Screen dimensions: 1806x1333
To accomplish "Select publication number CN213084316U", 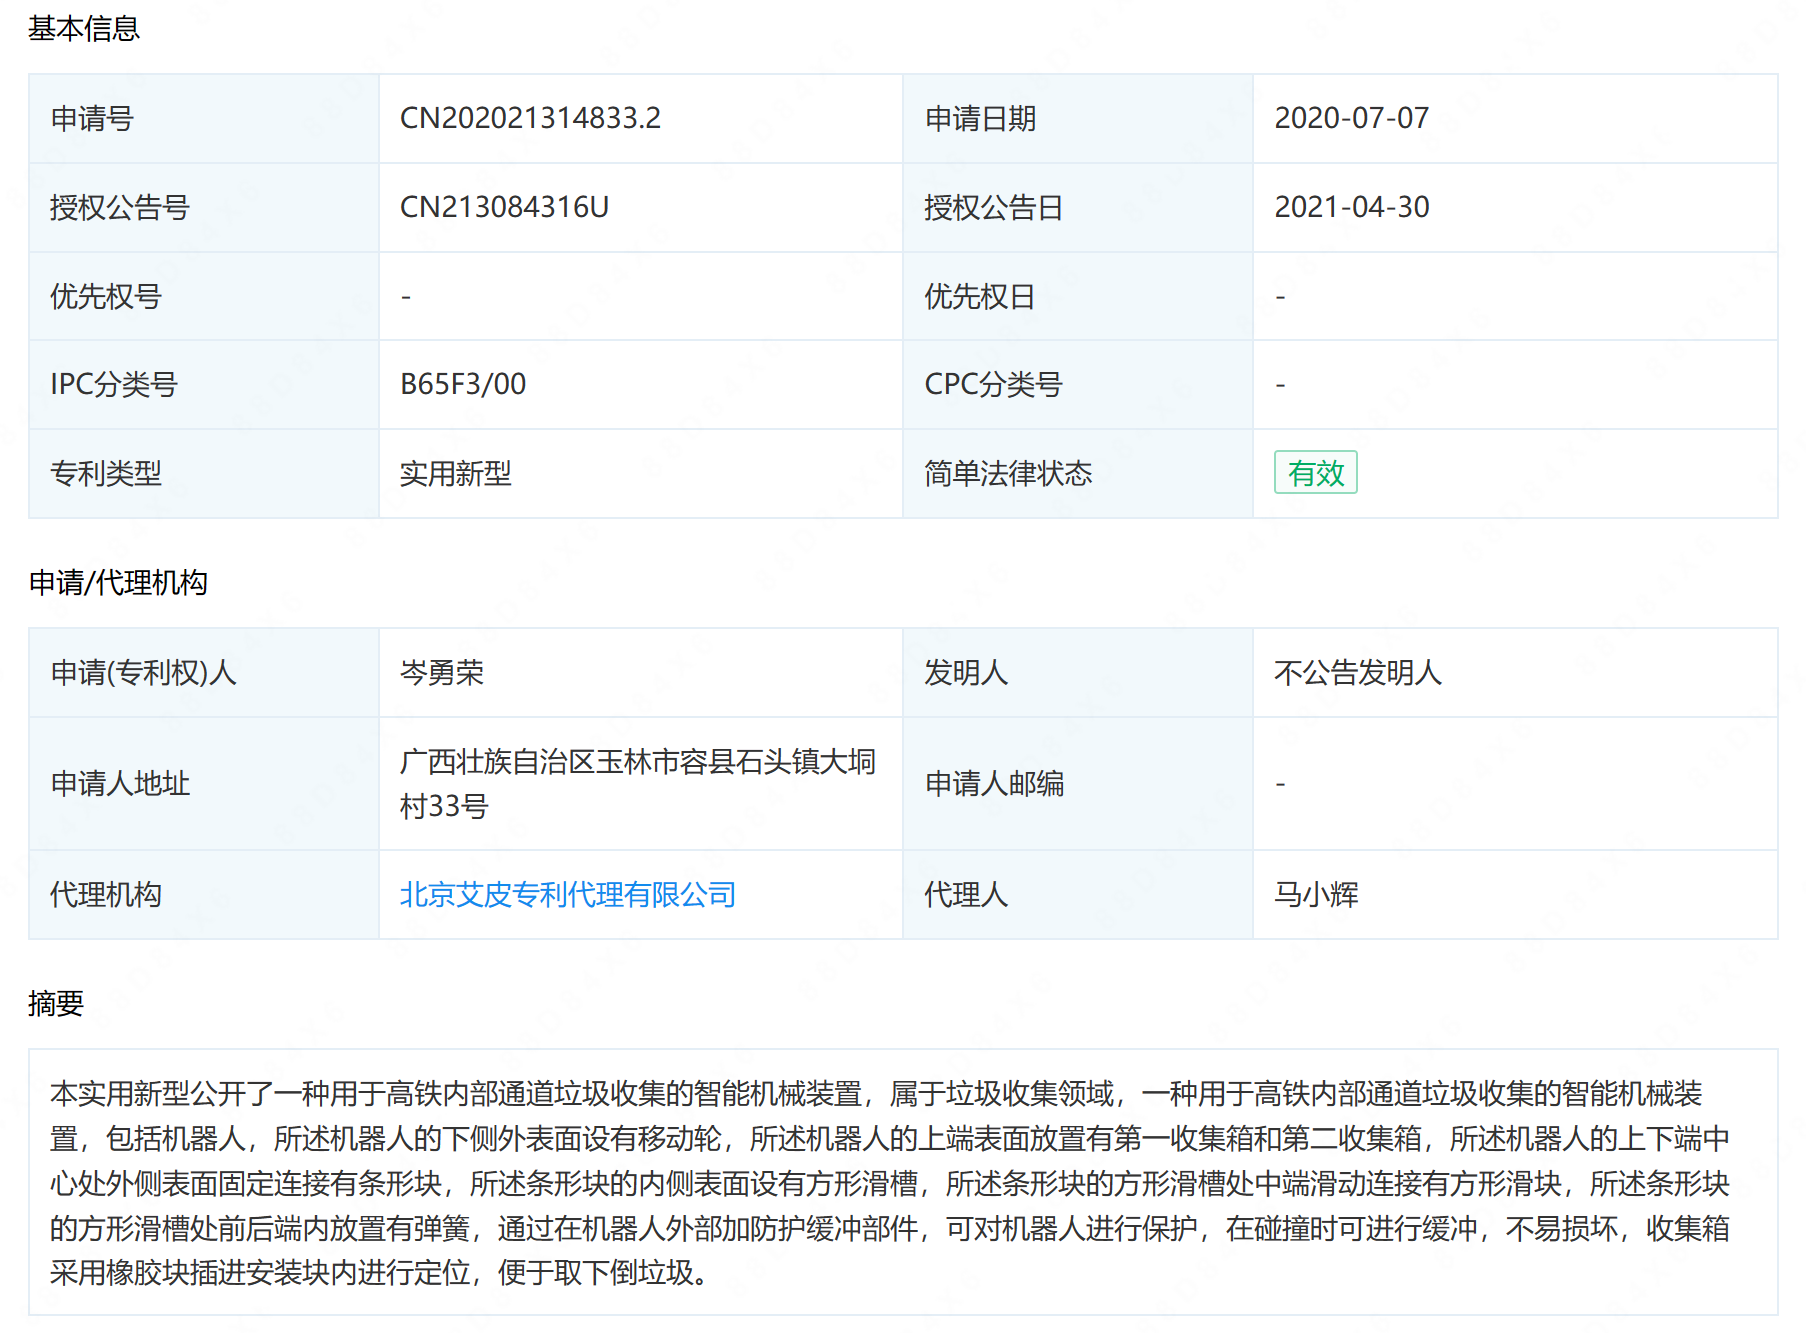I will 504,207.
